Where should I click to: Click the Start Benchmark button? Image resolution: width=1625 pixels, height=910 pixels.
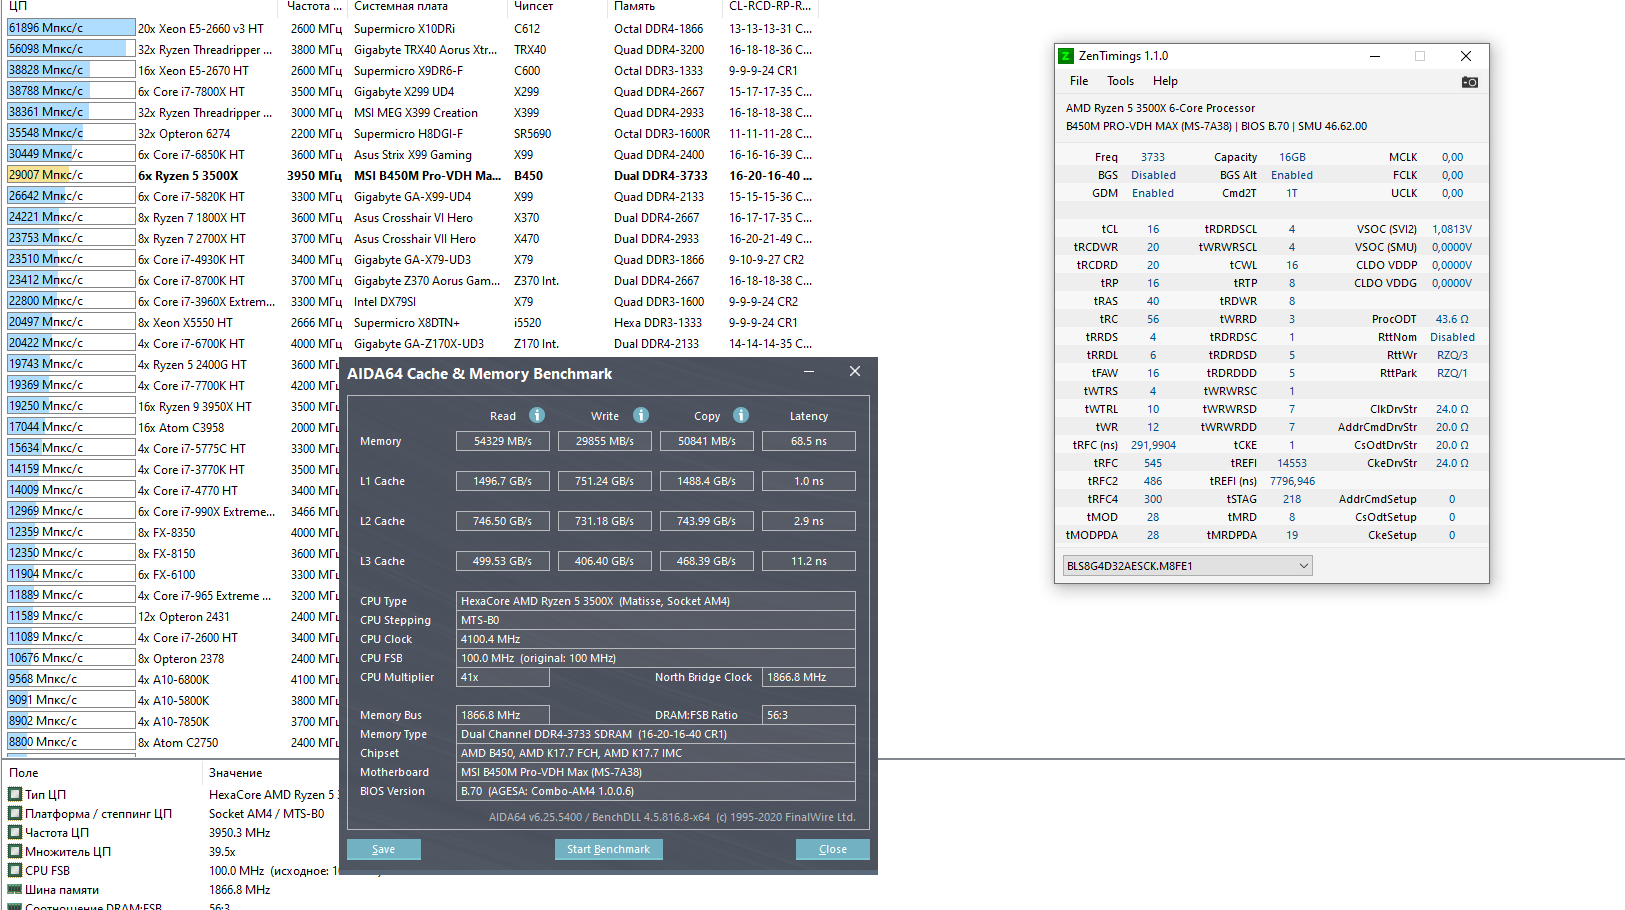point(608,849)
